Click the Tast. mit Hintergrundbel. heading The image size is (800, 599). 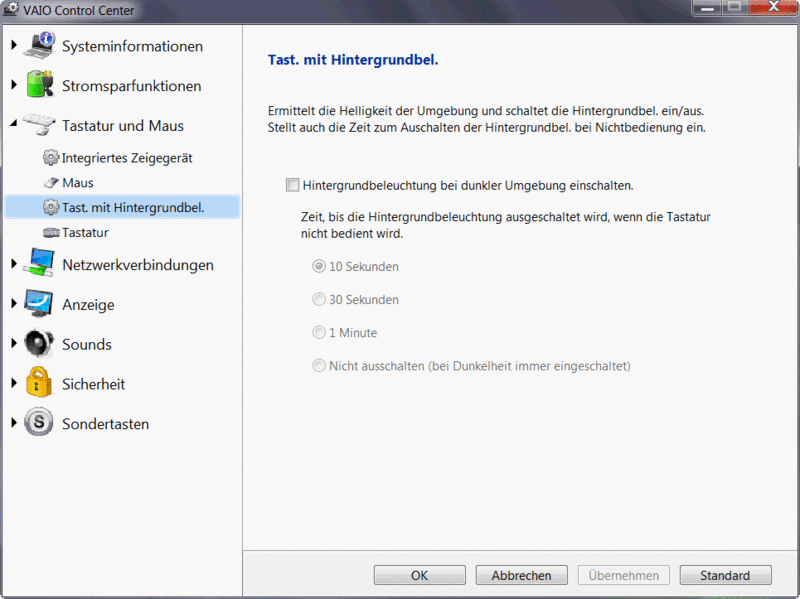click(x=353, y=60)
